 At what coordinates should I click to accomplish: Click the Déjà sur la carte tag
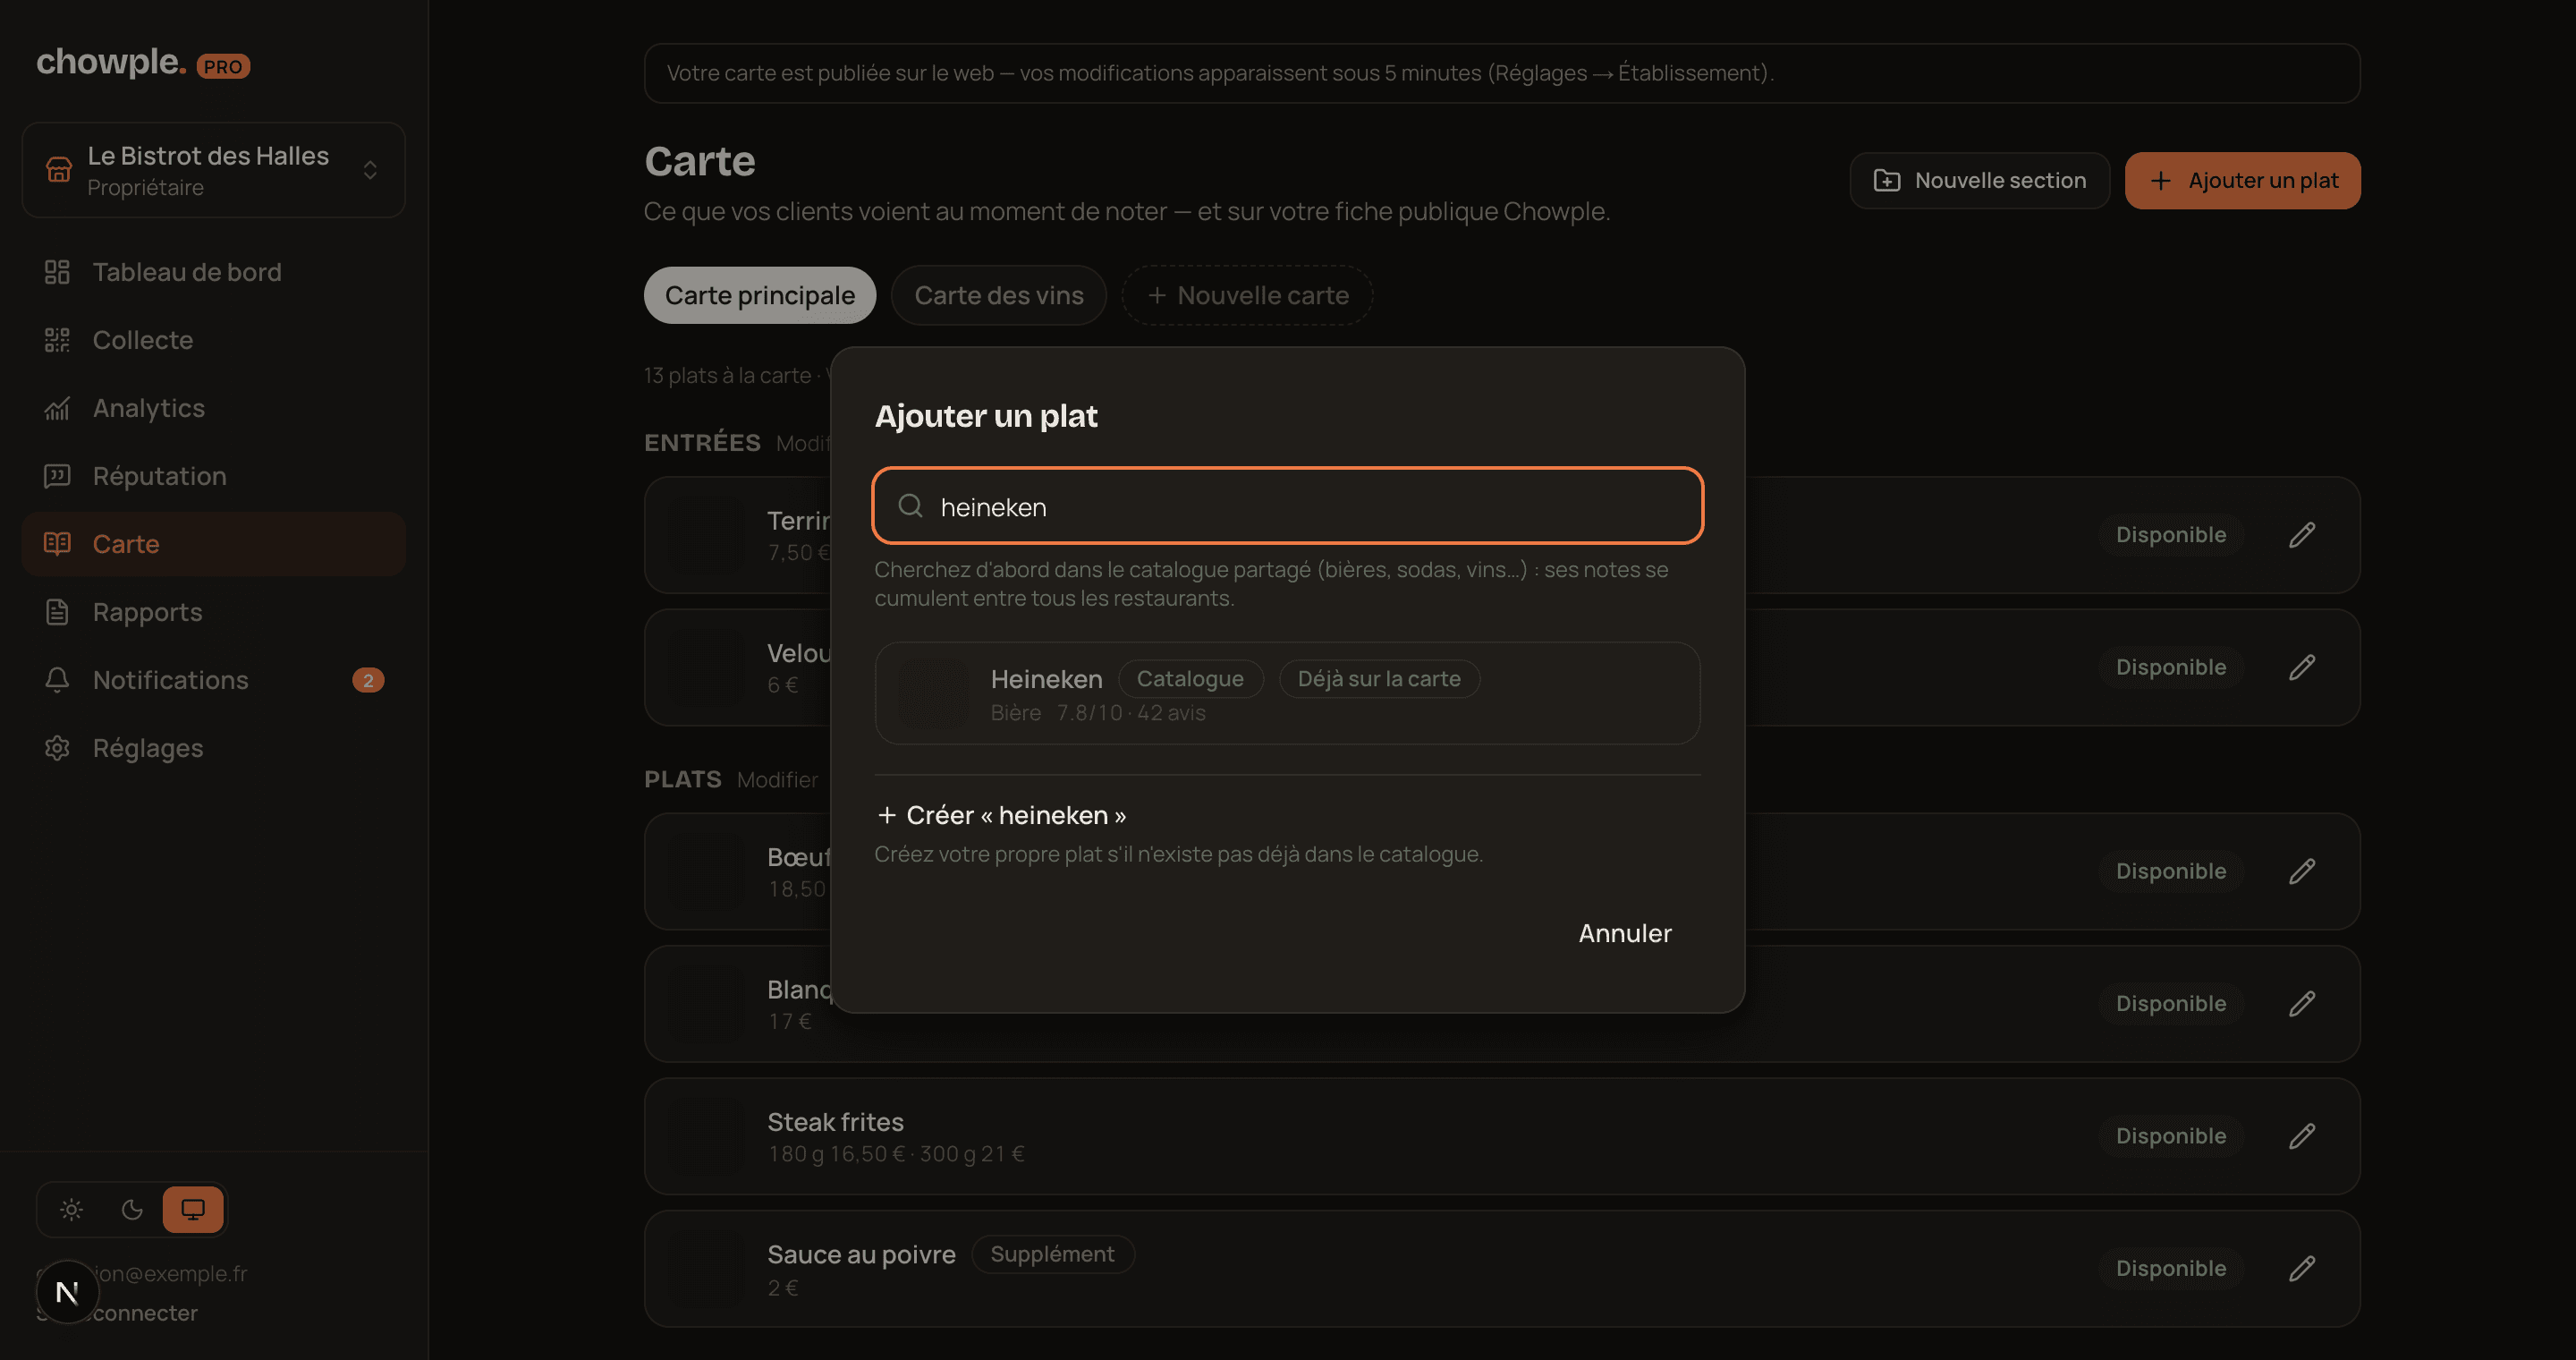(1379, 679)
